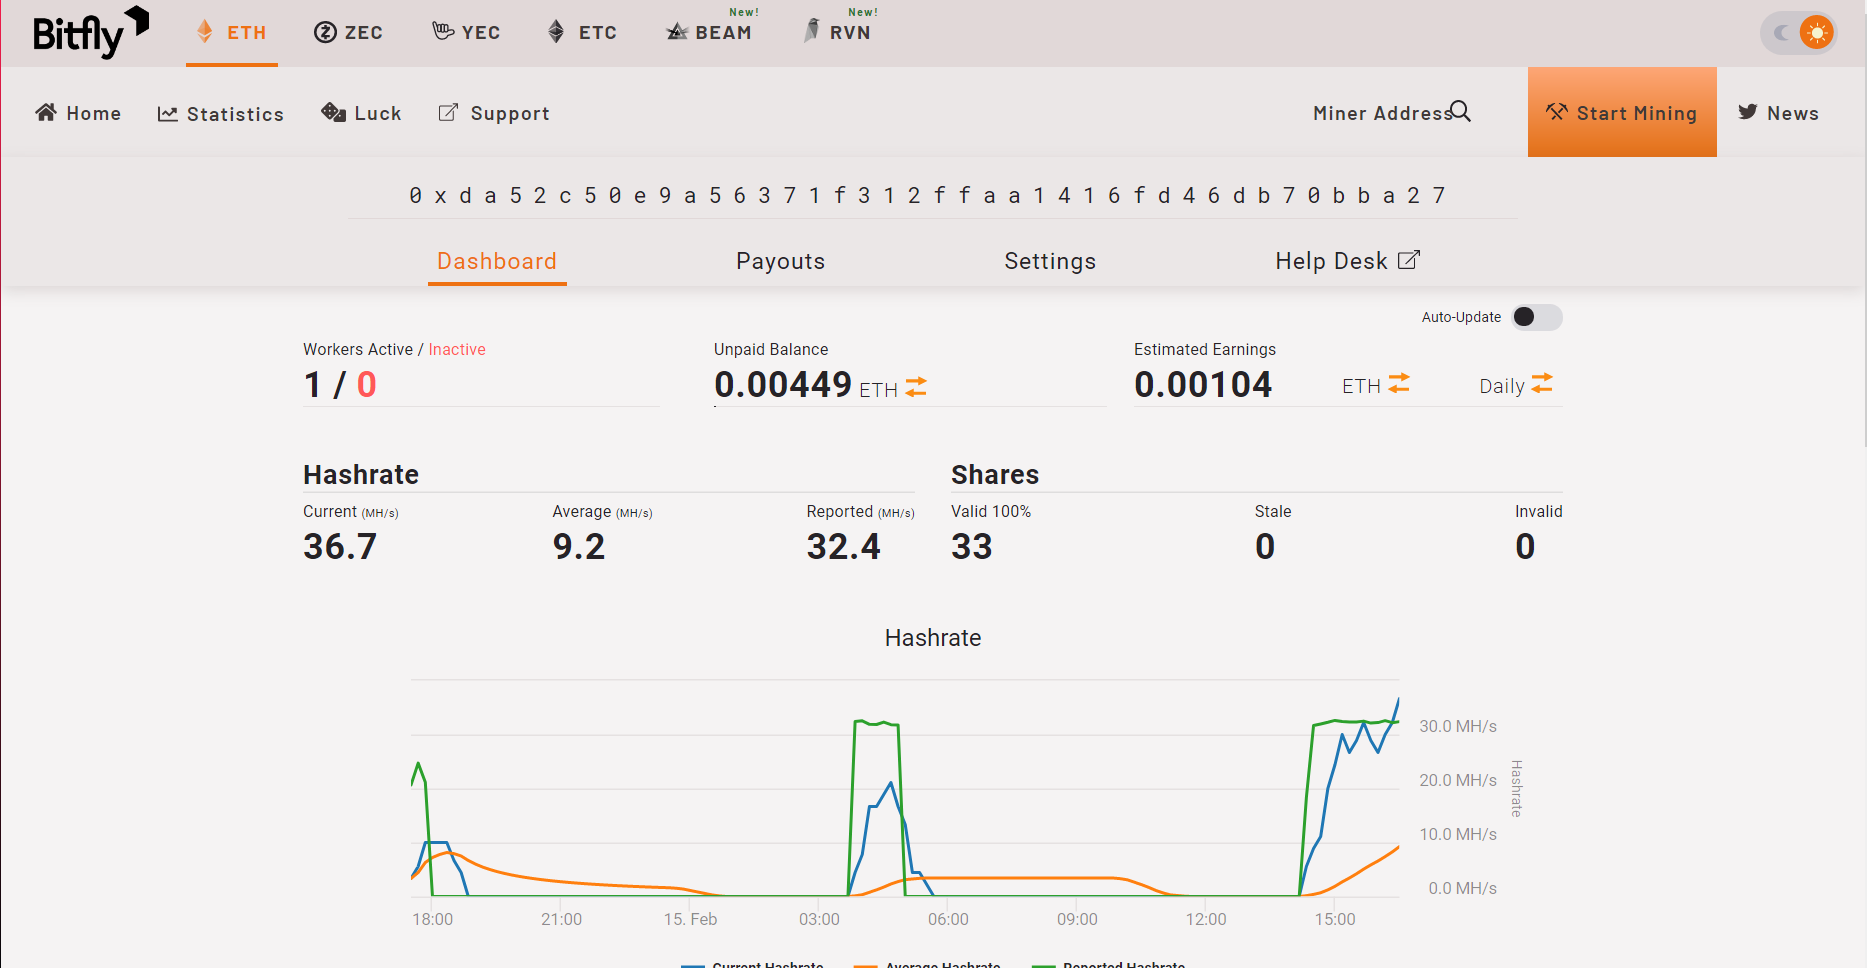Switch the Daily earnings period
Viewport: 1867px width, 968px height.
(x=1542, y=384)
